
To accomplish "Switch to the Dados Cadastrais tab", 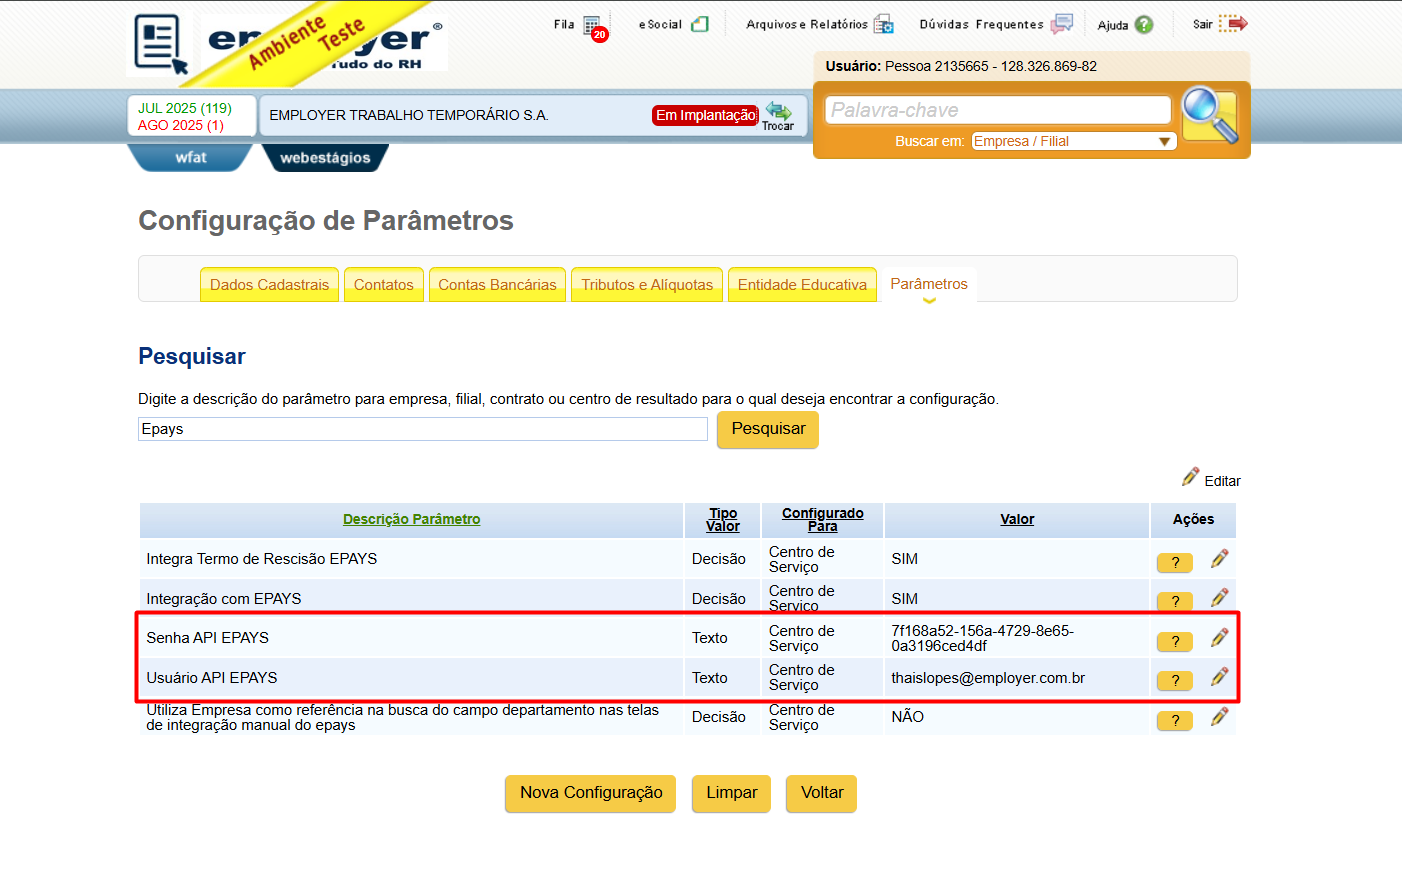I will pos(269,285).
